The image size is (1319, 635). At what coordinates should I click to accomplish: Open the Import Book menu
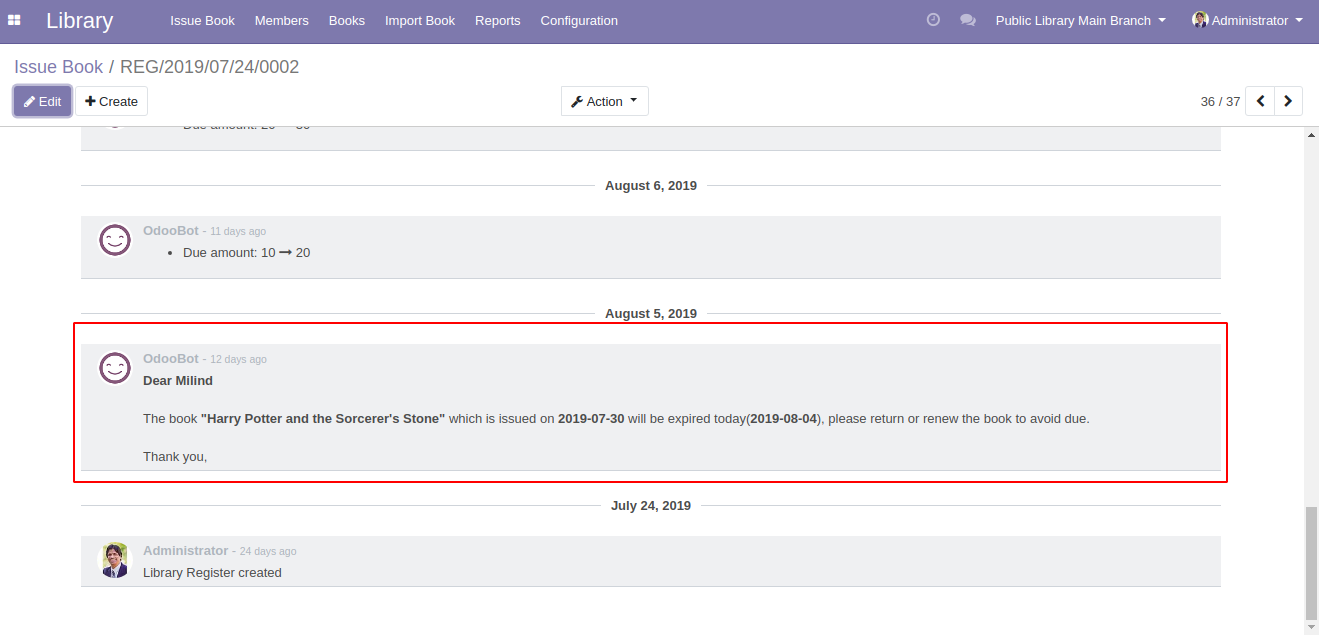(x=420, y=20)
